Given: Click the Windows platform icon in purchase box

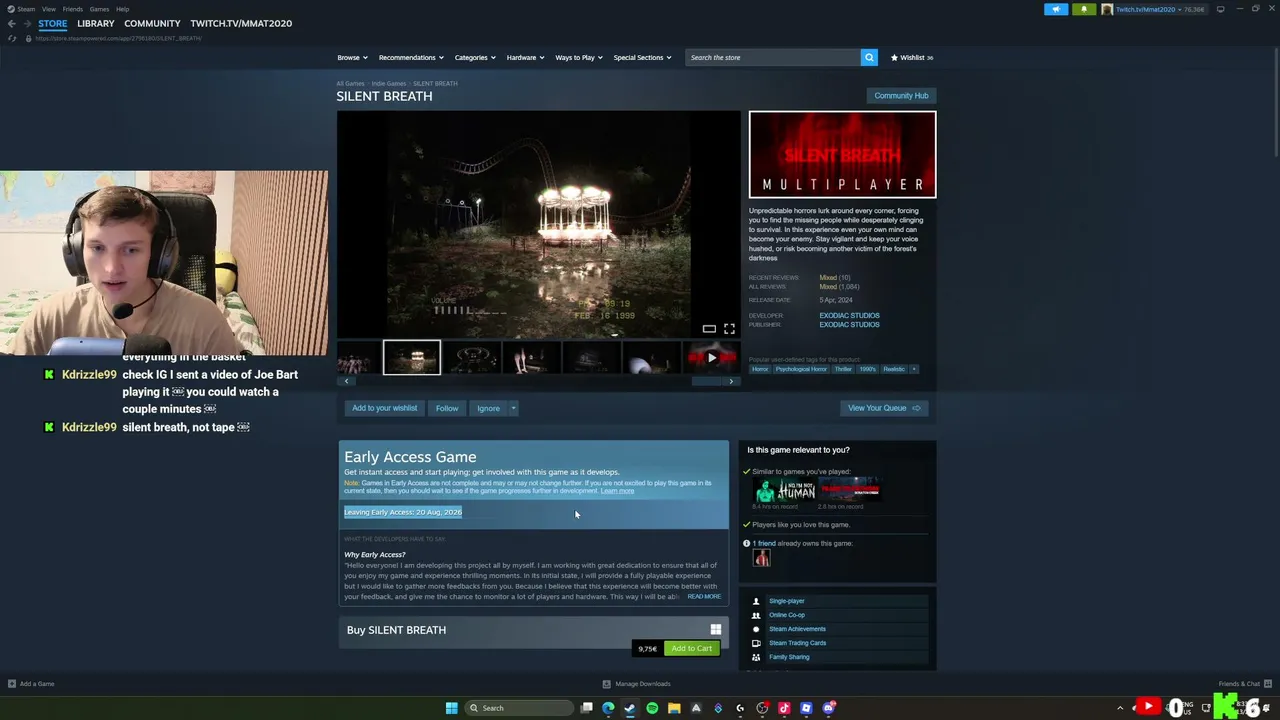Looking at the screenshot, I should click(715, 629).
